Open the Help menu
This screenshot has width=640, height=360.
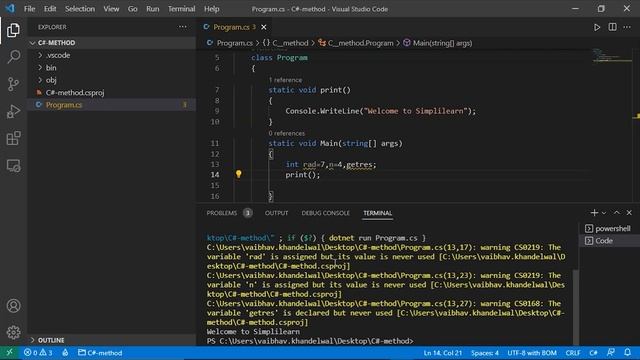coord(211,9)
